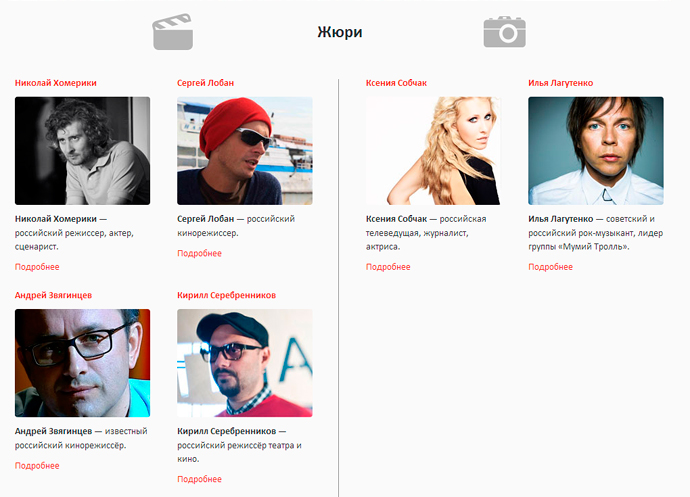Image resolution: width=690 pixels, height=497 pixels.
Task: Open Николай Хомерики name link
Action: tap(55, 83)
